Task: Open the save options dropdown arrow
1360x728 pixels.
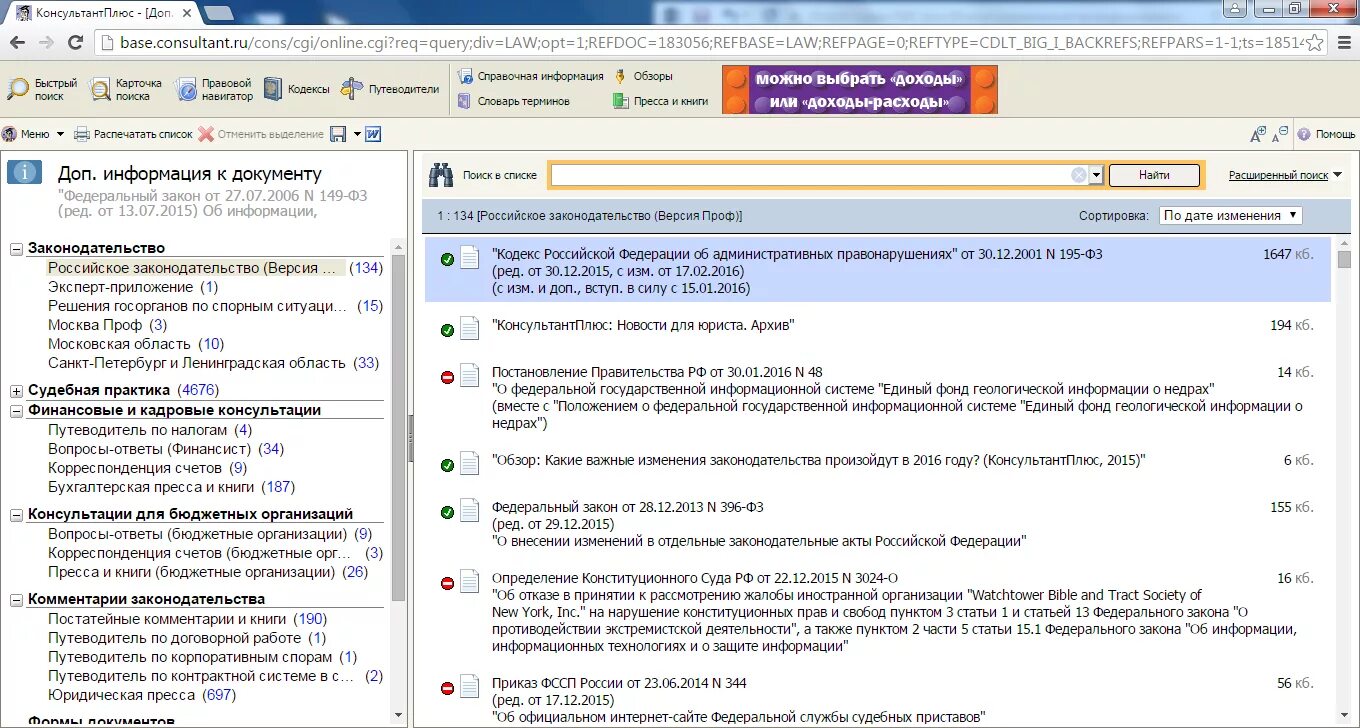Action: point(356,134)
